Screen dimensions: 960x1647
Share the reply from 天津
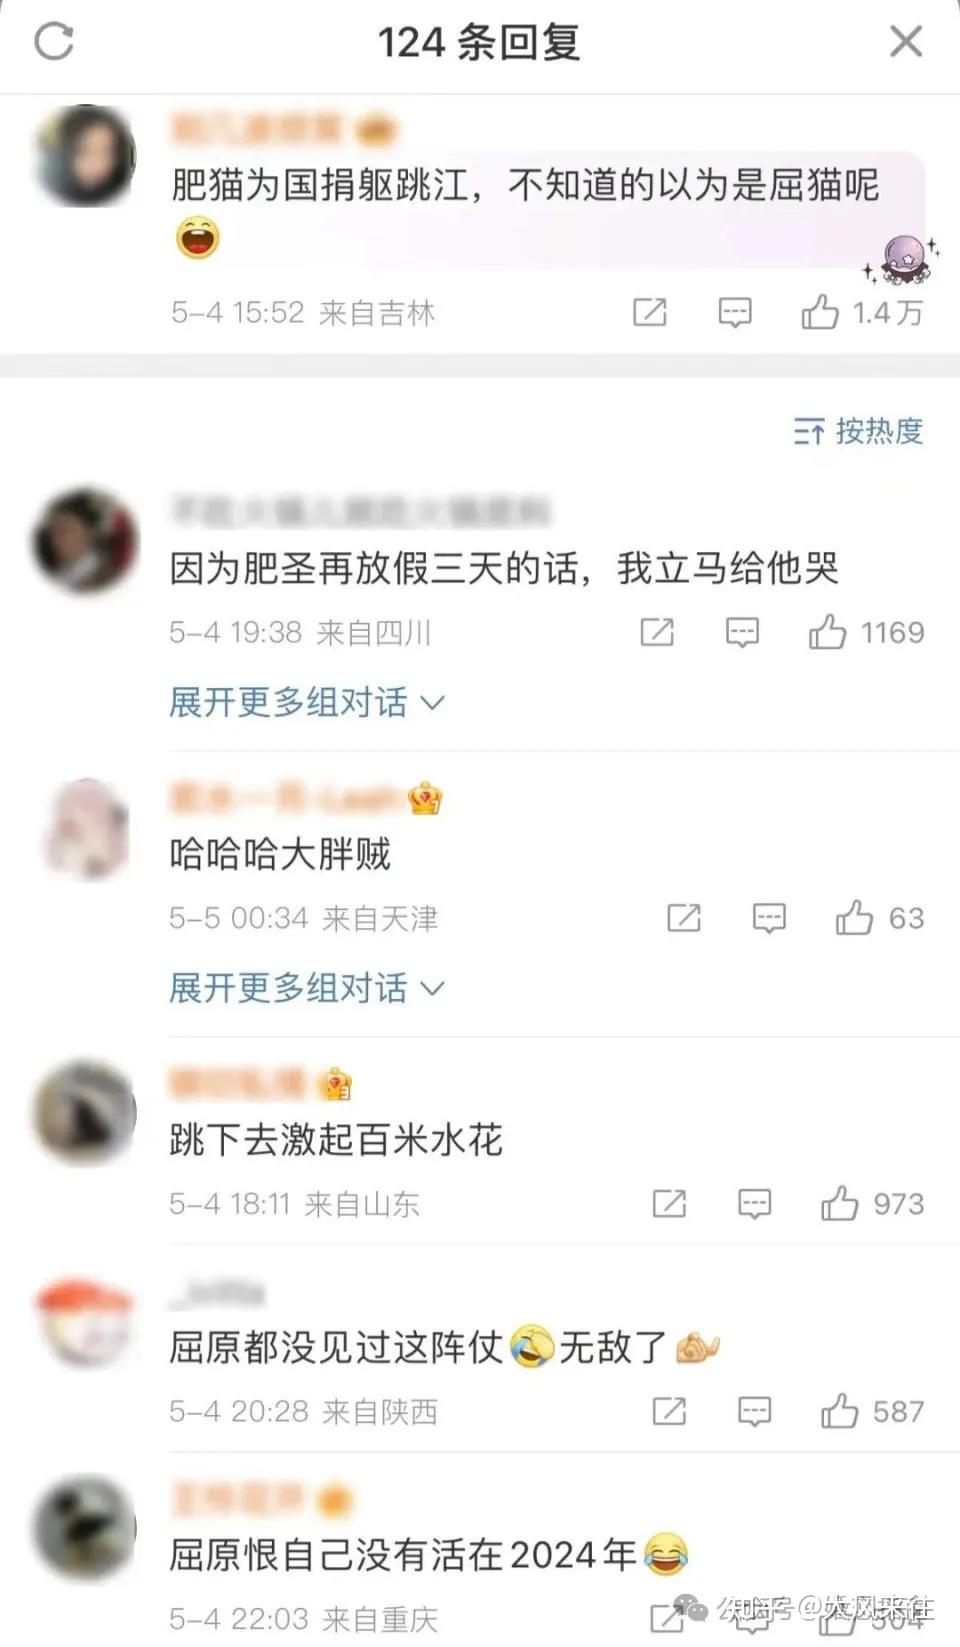(684, 918)
